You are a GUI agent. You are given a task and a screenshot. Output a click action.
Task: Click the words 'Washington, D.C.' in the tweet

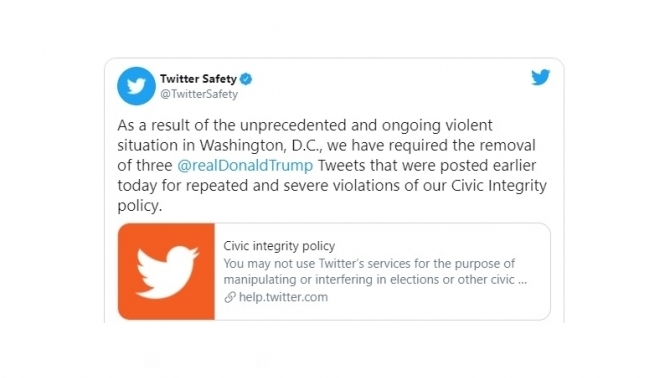[x=260, y=146]
